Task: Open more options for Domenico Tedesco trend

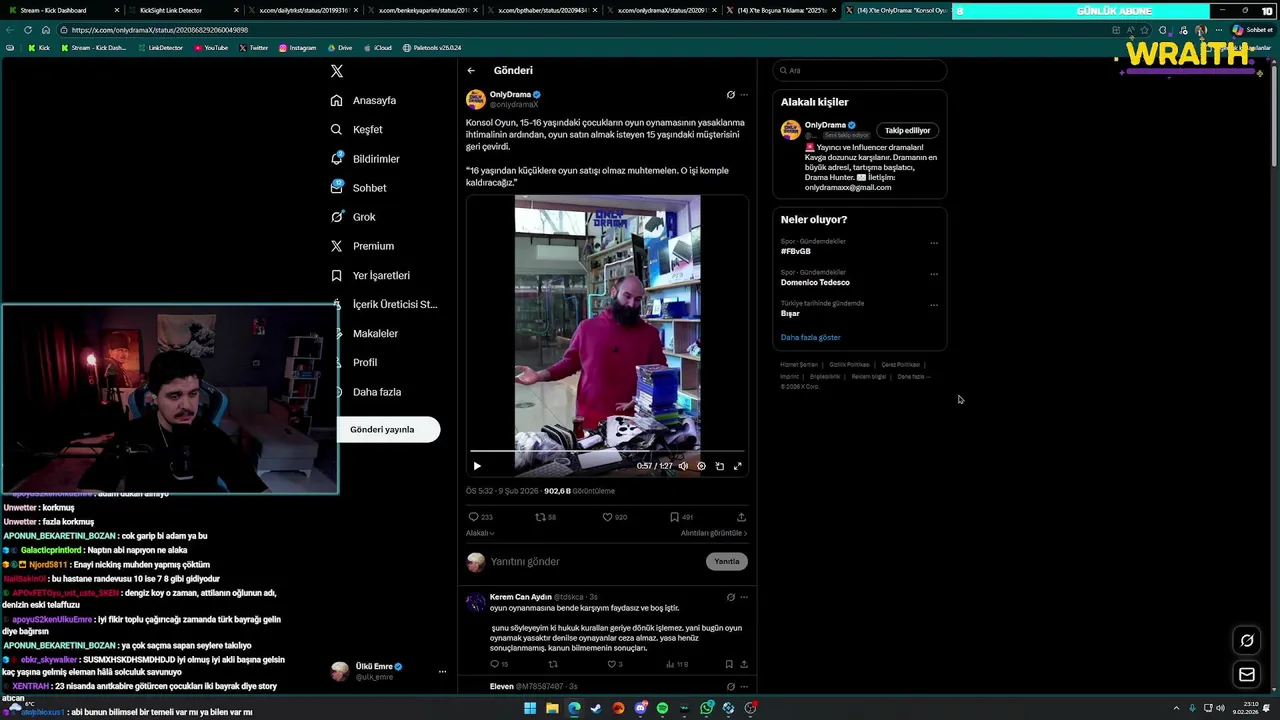Action: 934,274
